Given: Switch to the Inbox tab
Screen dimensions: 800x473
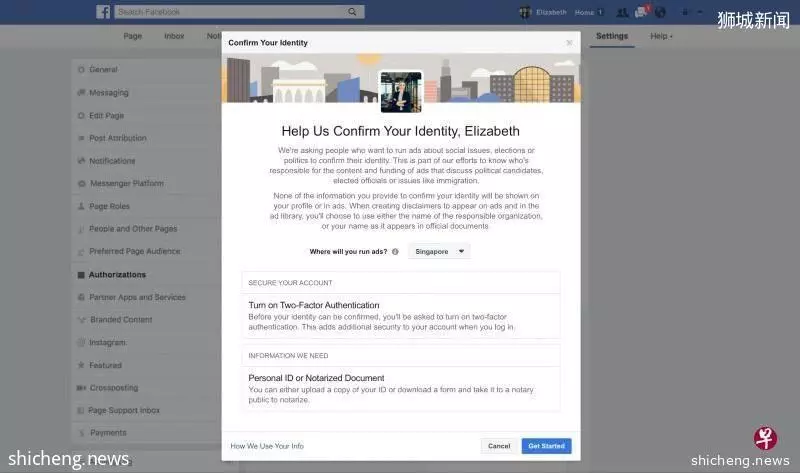Looking at the screenshot, I should pos(174,36).
